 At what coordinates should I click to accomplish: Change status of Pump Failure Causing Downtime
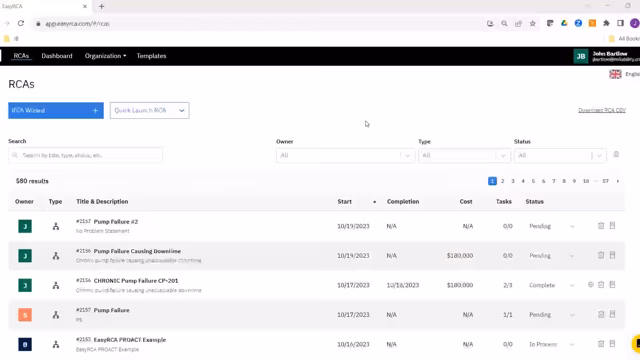551,256
